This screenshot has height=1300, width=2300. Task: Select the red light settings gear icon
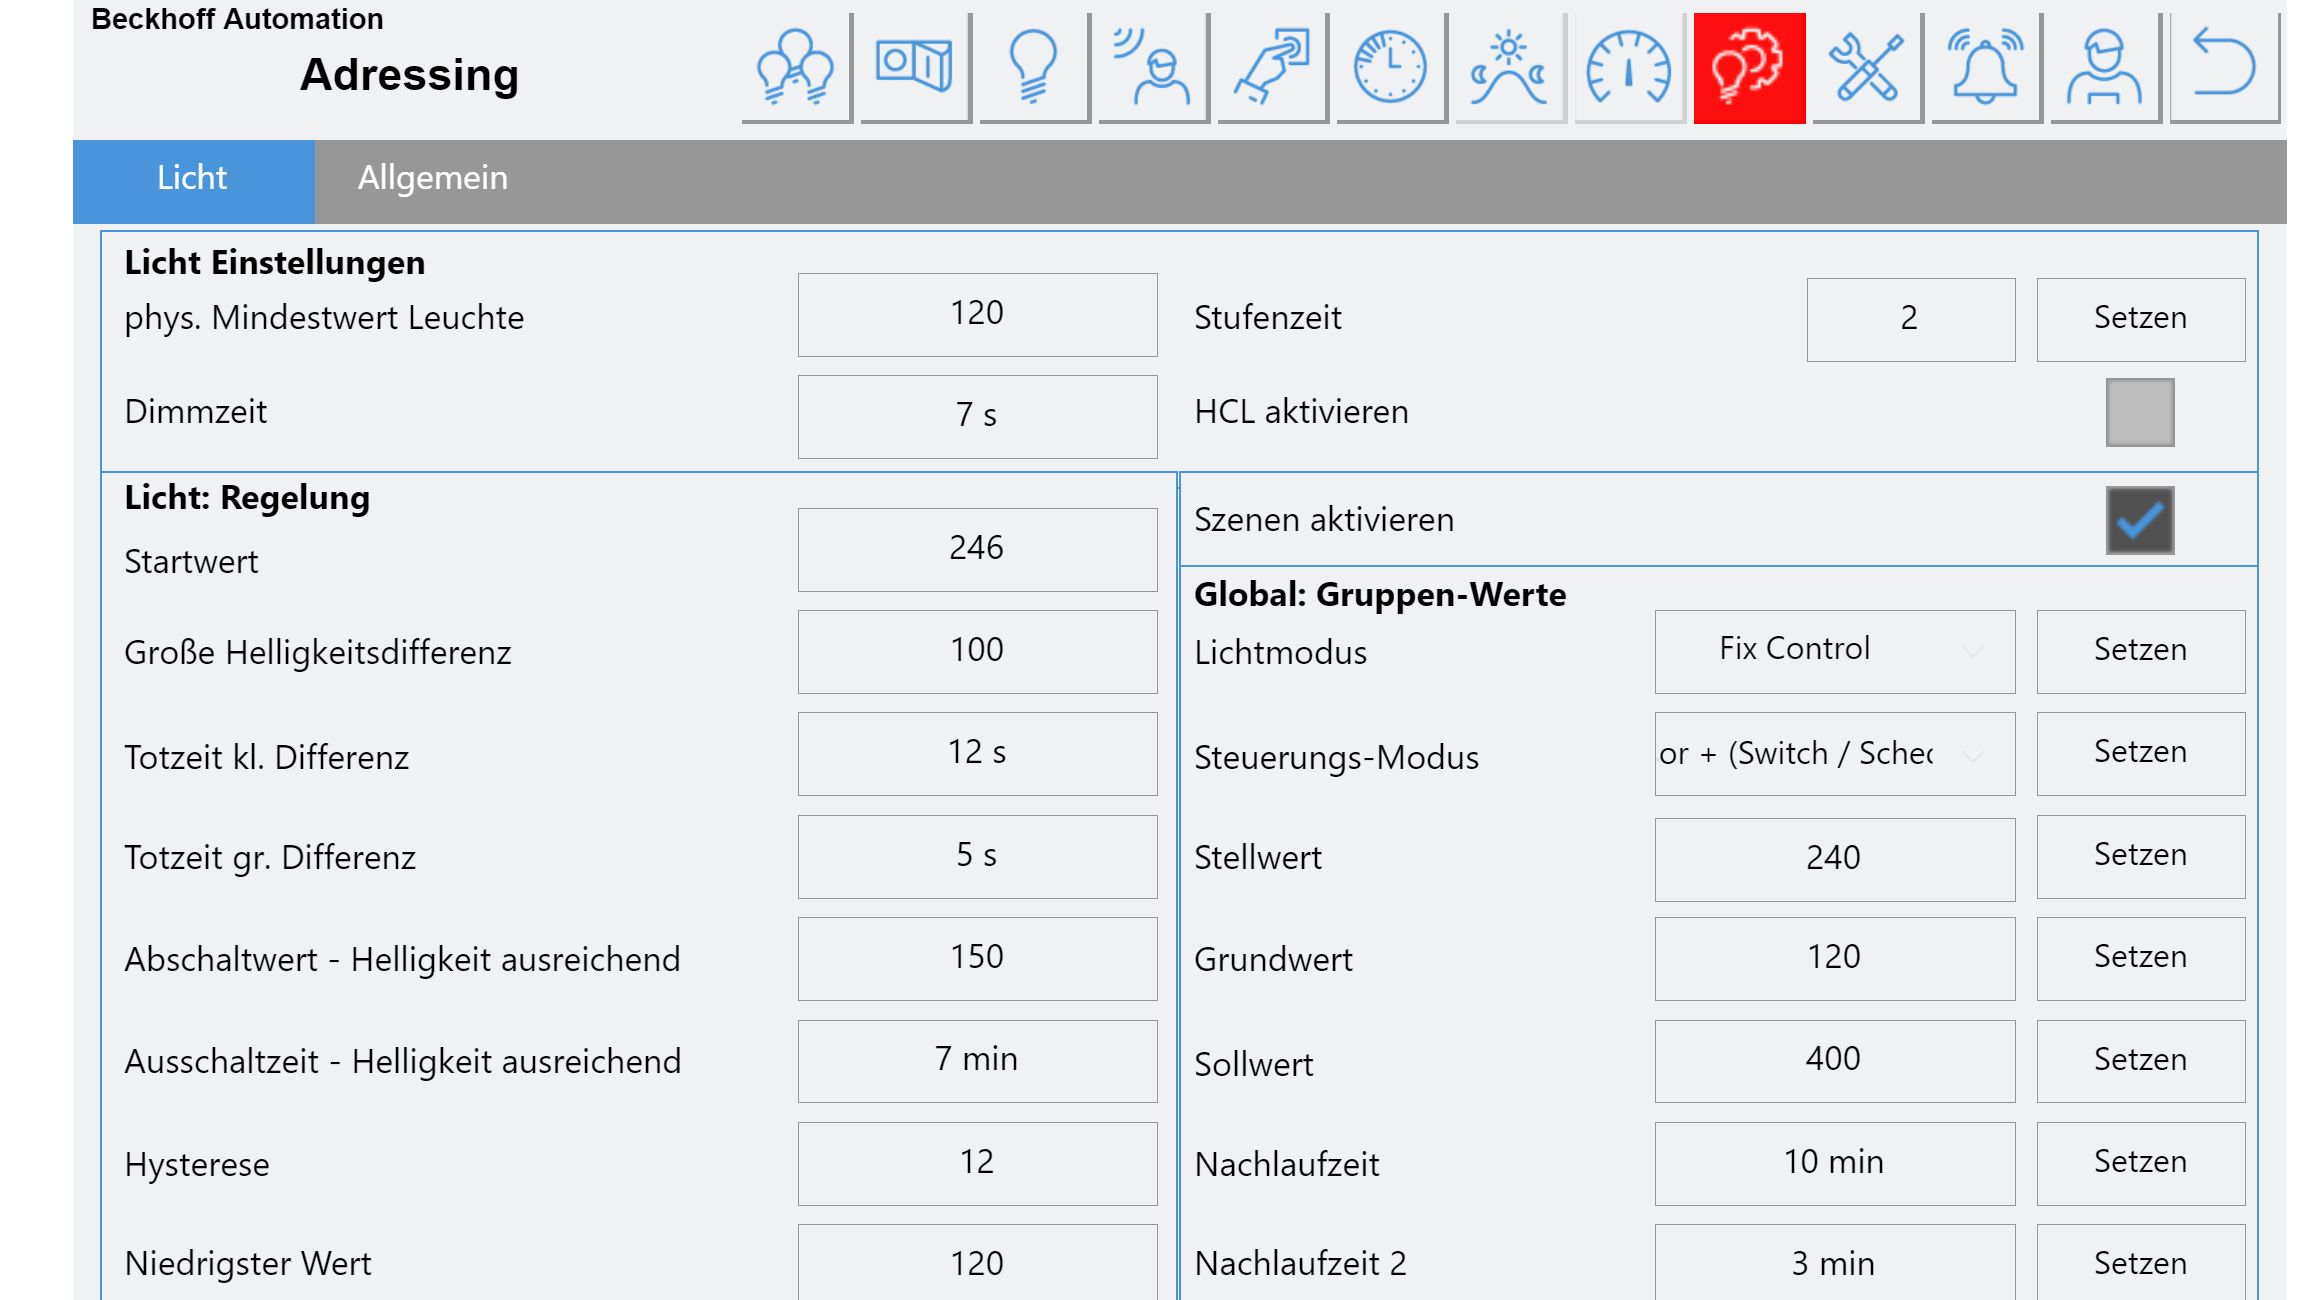click(x=1749, y=68)
